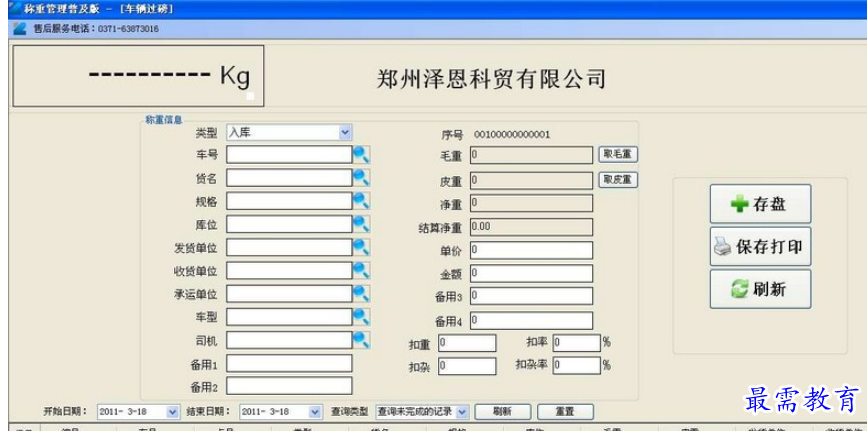Screen dimensions: 867x431
Task: Click the search icon beside 规格 field
Action: click(362, 201)
